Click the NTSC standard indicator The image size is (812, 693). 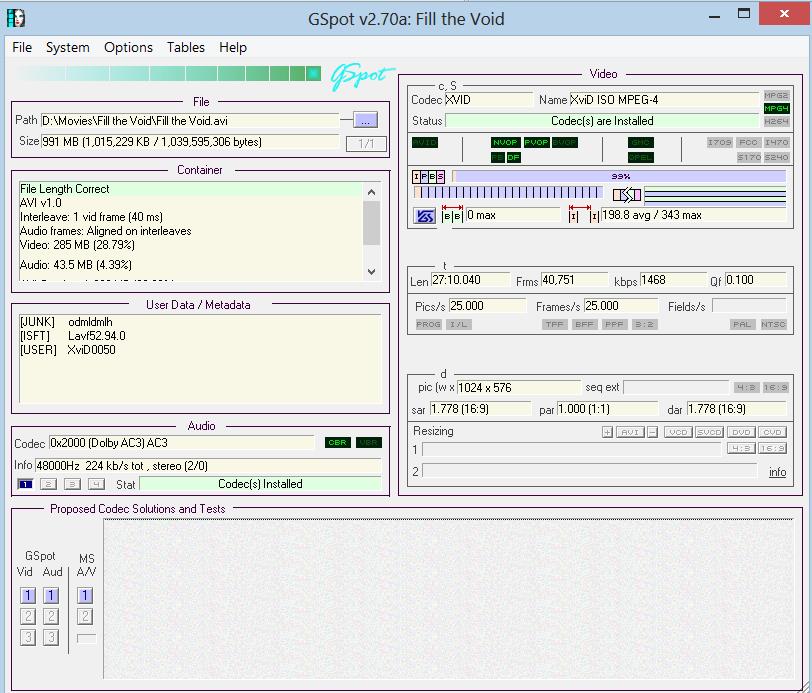(774, 325)
